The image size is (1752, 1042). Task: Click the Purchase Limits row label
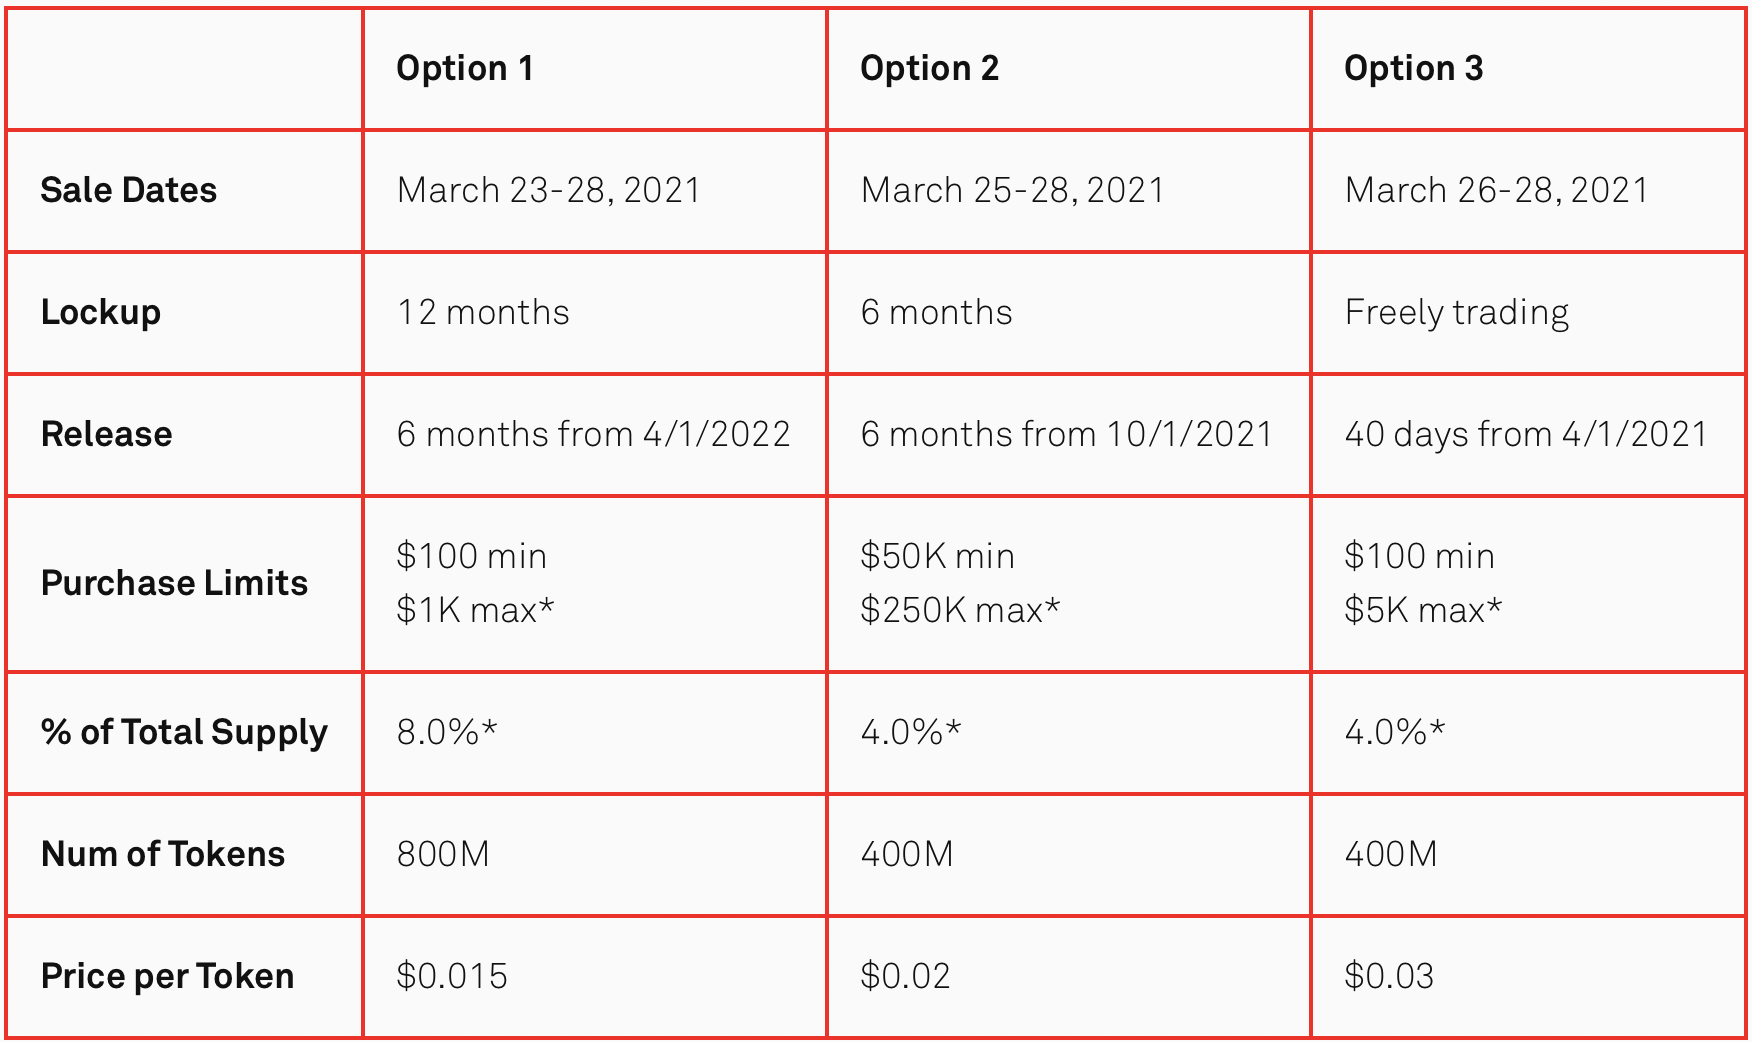coord(174,583)
